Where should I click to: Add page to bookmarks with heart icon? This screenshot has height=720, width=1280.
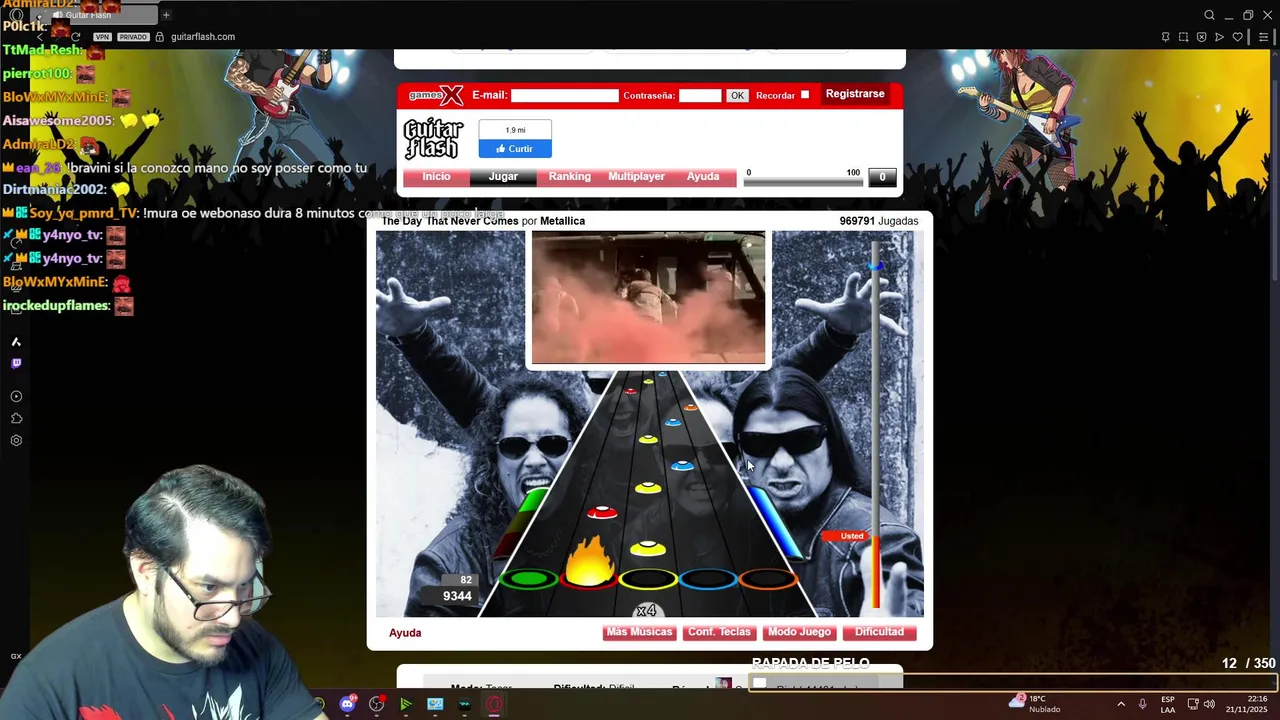pyautogui.click(x=1238, y=37)
